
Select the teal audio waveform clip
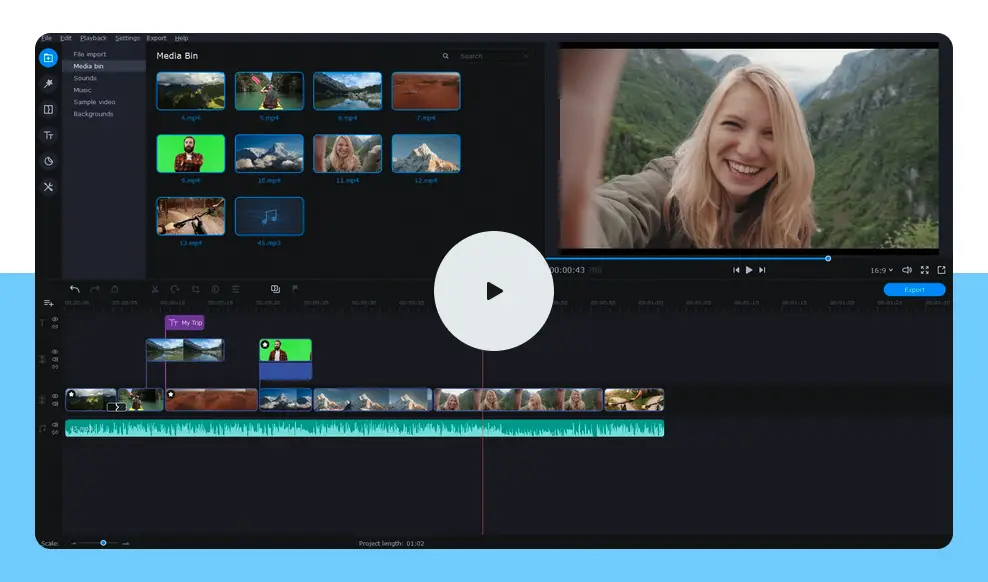[x=365, y=428]
